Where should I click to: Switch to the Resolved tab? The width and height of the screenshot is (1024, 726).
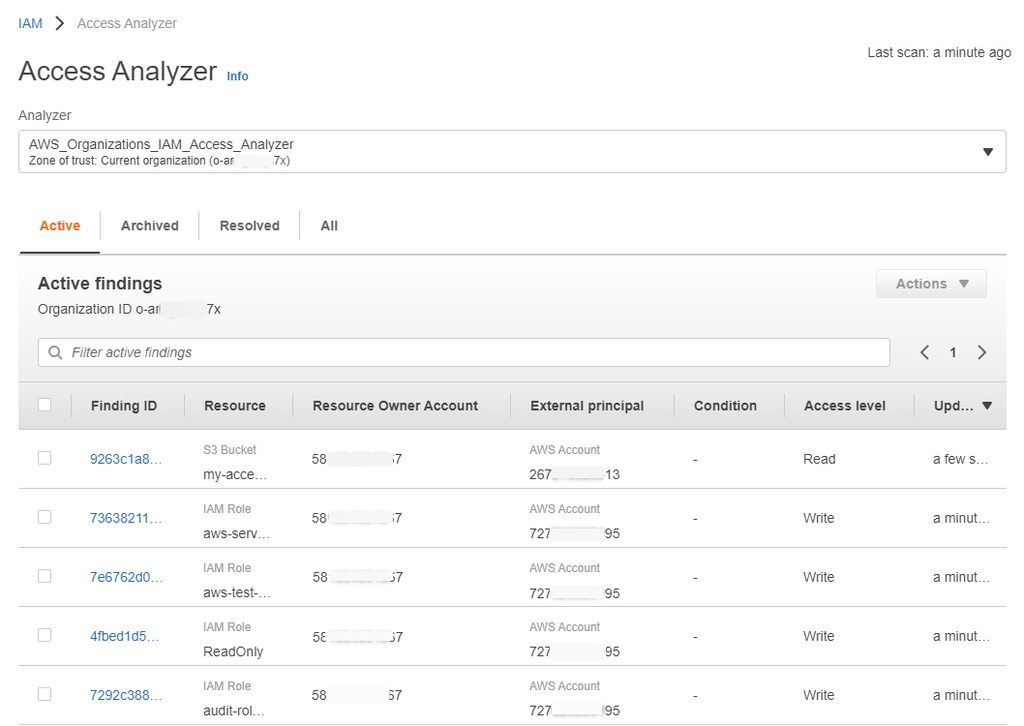click(249, 226)
